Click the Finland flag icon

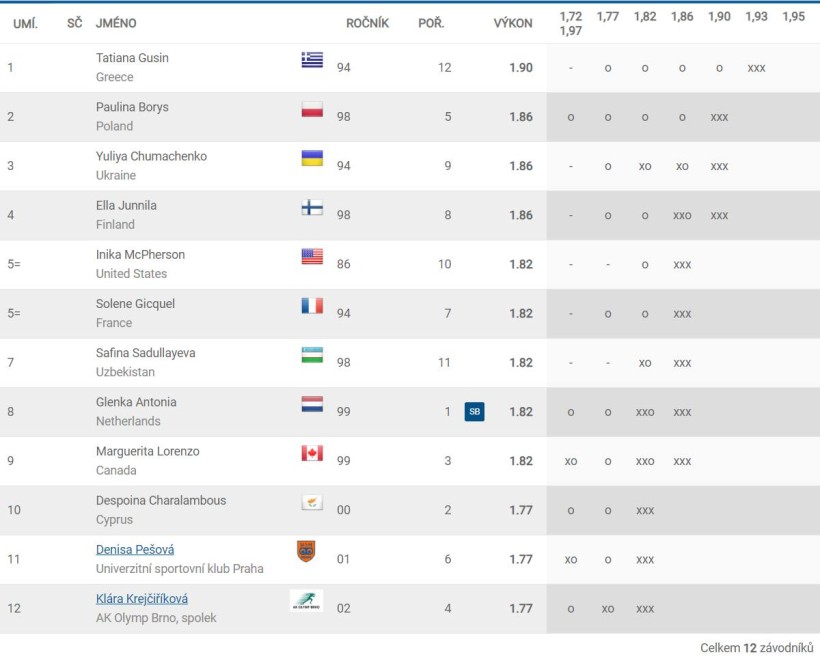click(x=312, y=207)
